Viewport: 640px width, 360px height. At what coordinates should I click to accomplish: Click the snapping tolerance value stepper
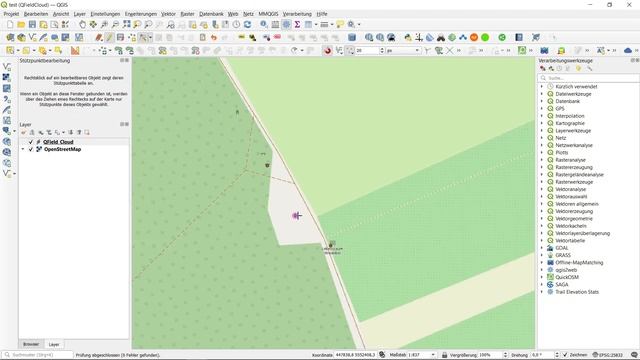pos(382,50)
